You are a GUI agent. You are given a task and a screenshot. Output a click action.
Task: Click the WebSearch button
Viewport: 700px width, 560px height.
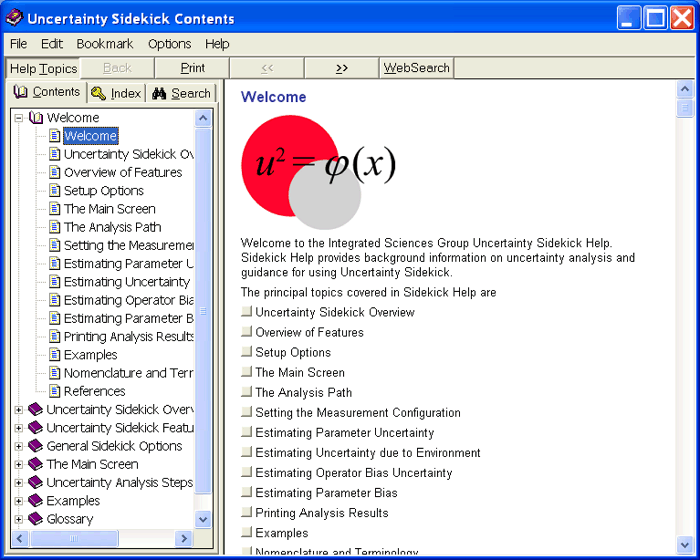(417, 68)
